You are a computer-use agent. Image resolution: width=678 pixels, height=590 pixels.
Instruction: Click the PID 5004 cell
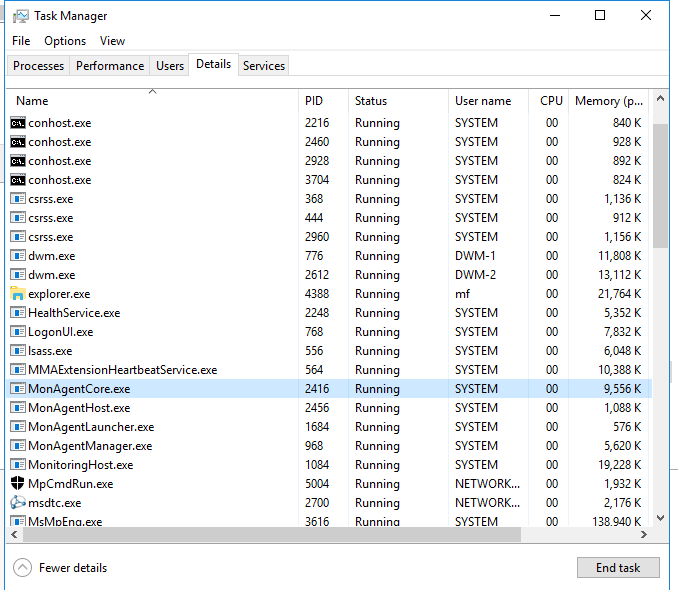317,484
